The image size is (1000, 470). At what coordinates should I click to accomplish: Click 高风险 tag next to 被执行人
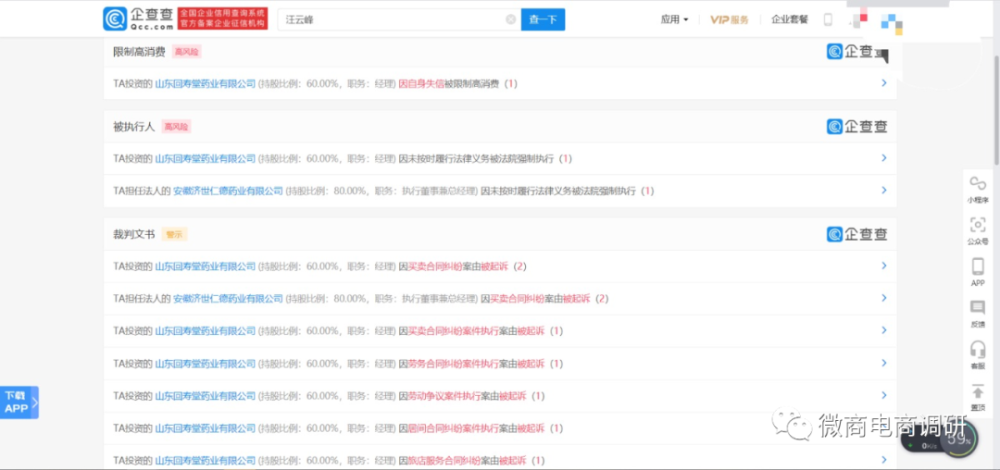[176, 127]
